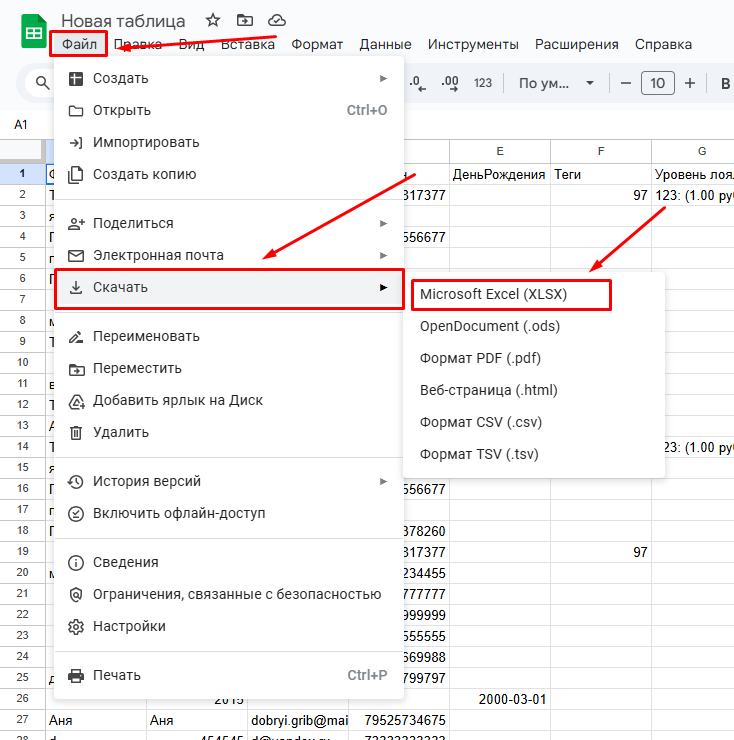Click the font size input field
This screenshot has width=734, height=740.
coord(657,83)
